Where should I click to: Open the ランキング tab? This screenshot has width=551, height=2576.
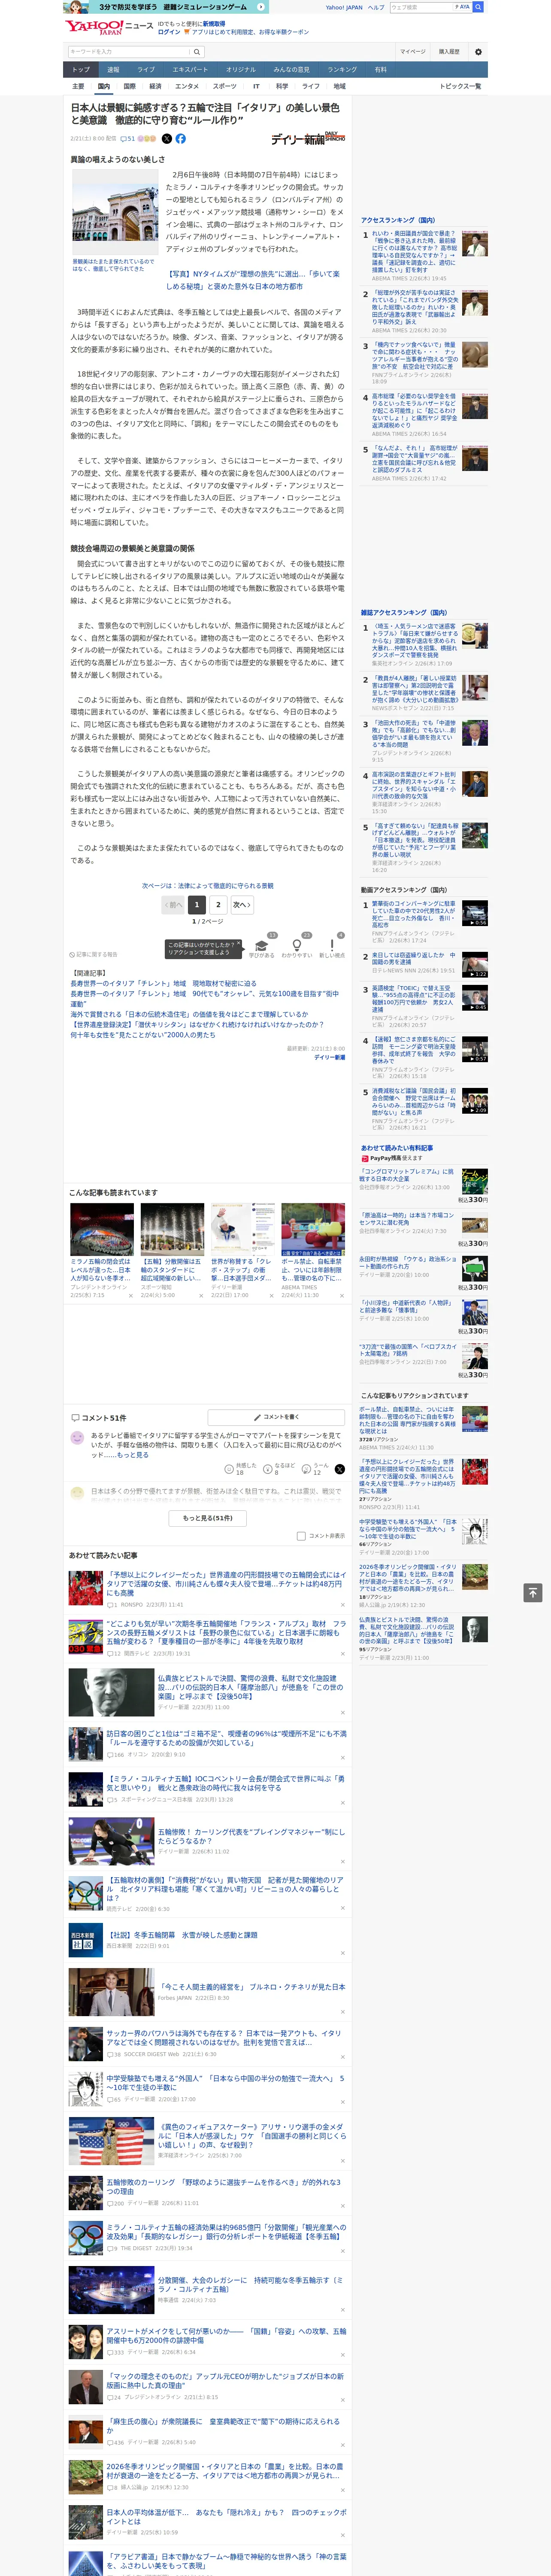point(342,70)
